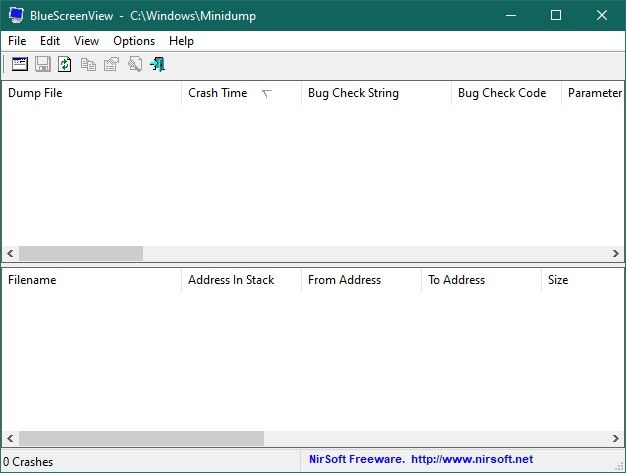Expand the View menu
The height and width of the screenshot is (473, 626).
[86, 41]
